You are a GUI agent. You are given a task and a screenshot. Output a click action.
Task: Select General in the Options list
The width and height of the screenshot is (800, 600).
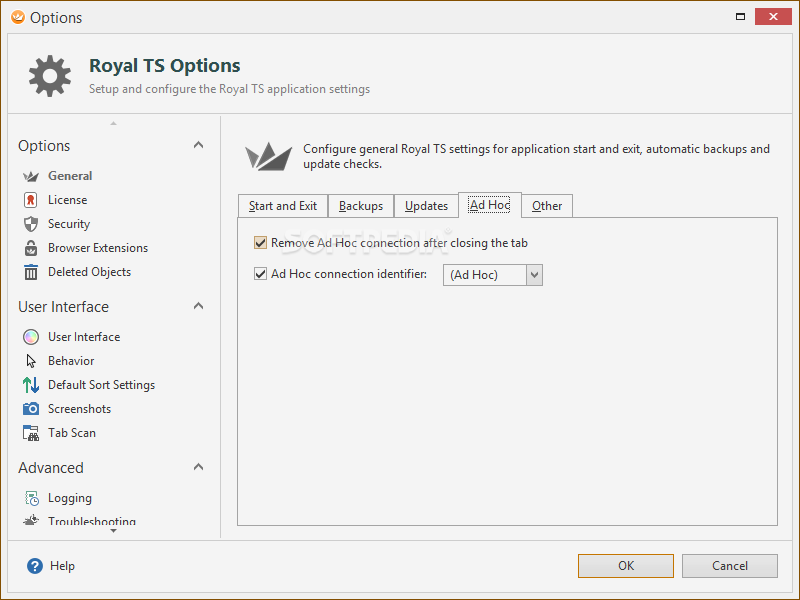[70, 176]
